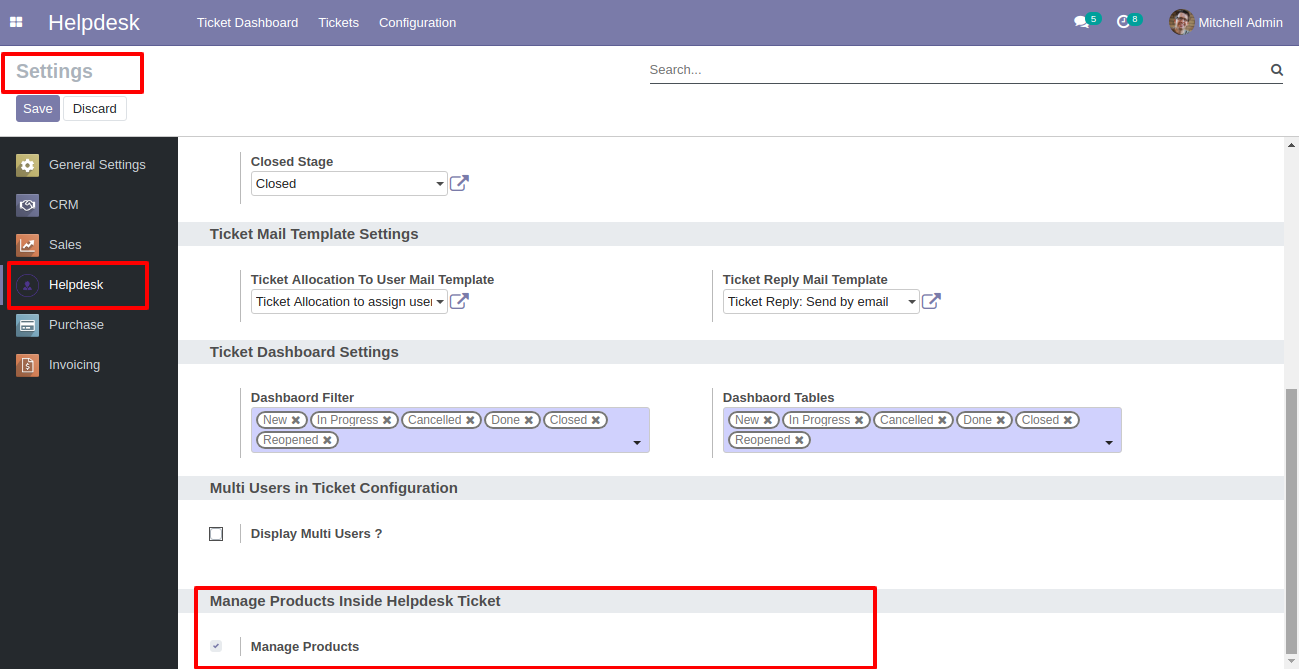Click the Sales chart icon

pyautogui.click(x=28, y=245)
